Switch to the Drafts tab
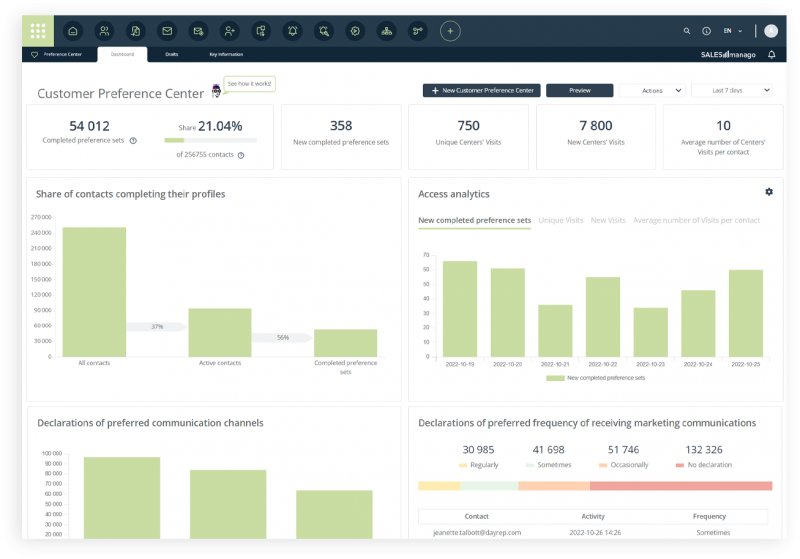The width and height of the screenshot is (800, 559). tap(172, 54)
